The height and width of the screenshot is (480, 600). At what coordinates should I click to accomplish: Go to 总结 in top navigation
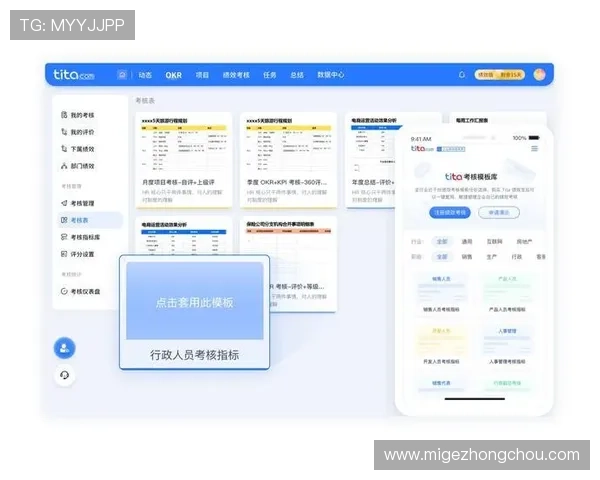pyautogui.click(x=297, y=75)
